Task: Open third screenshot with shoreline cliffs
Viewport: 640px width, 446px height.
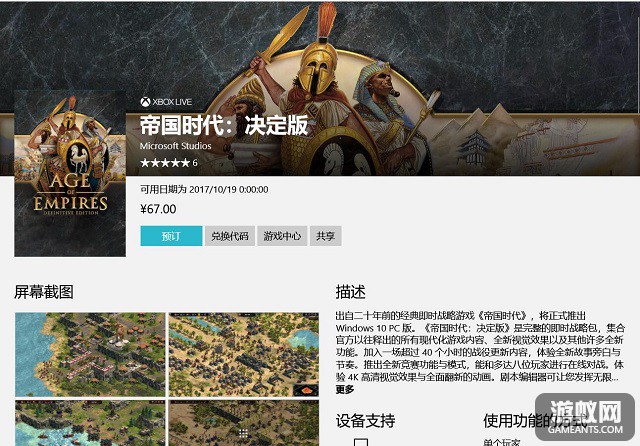Action: click(x=90, y=423)
